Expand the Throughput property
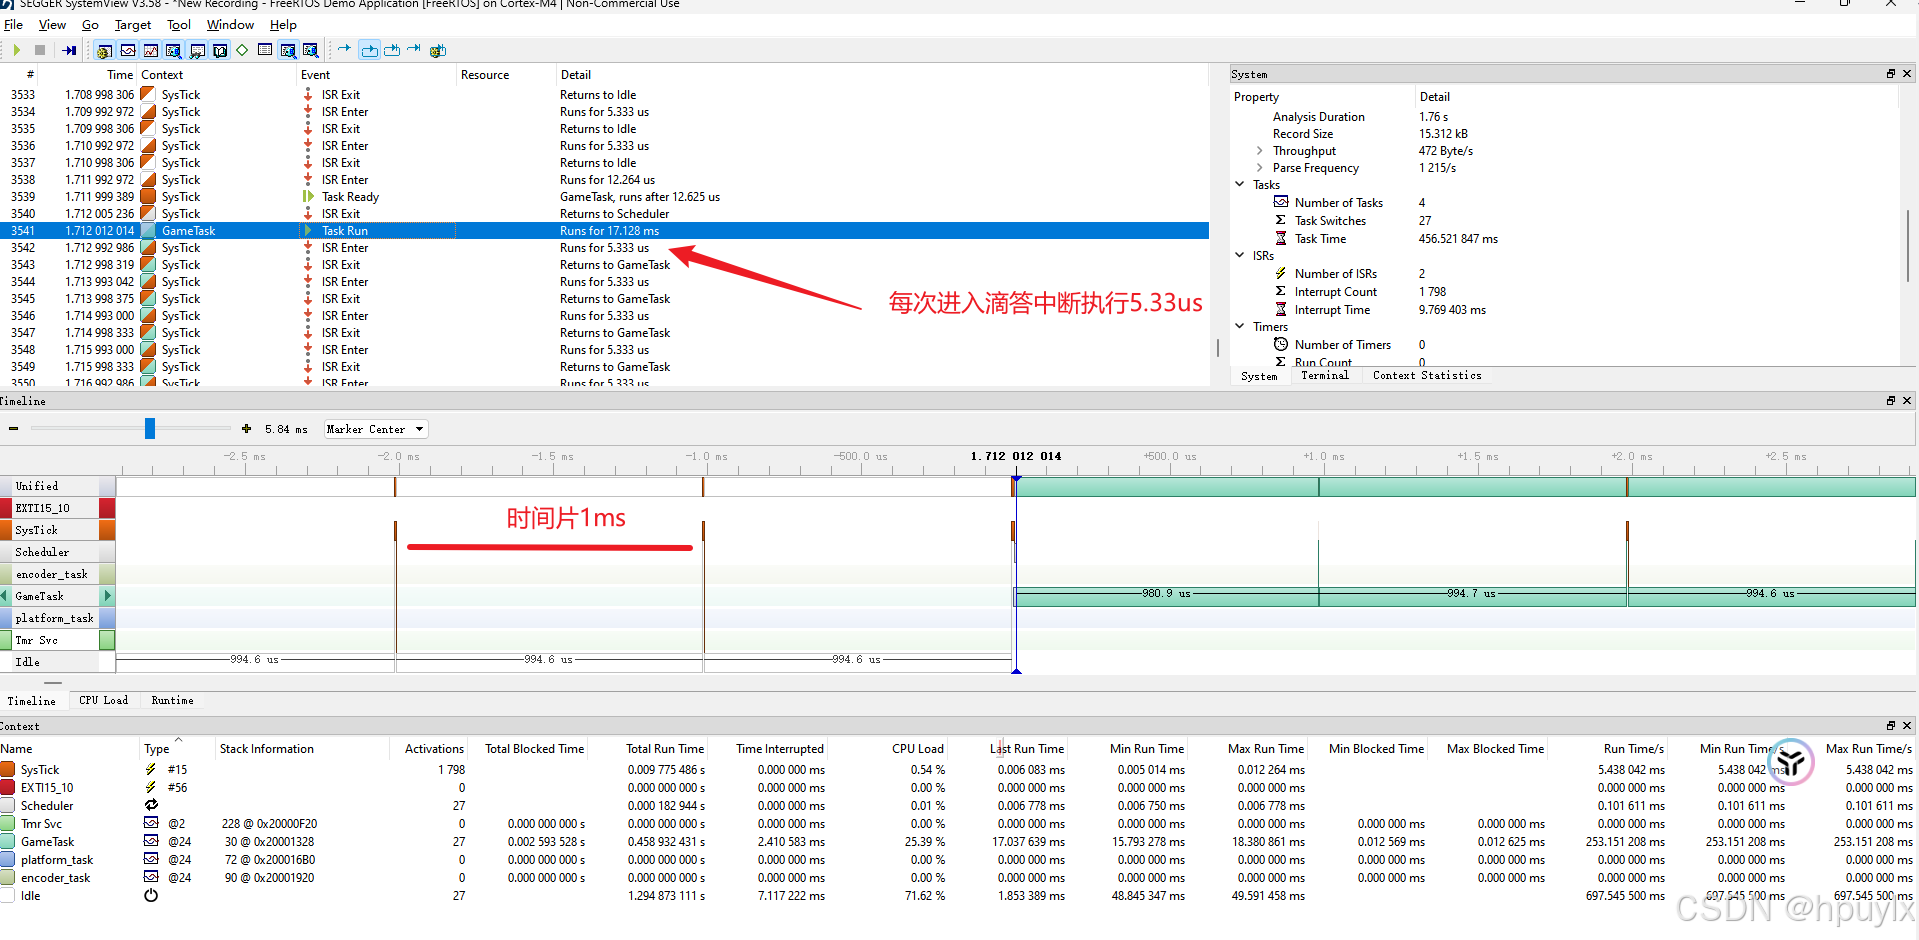The width and height of the screenshot is (1919, 940). coord(1260,150)
